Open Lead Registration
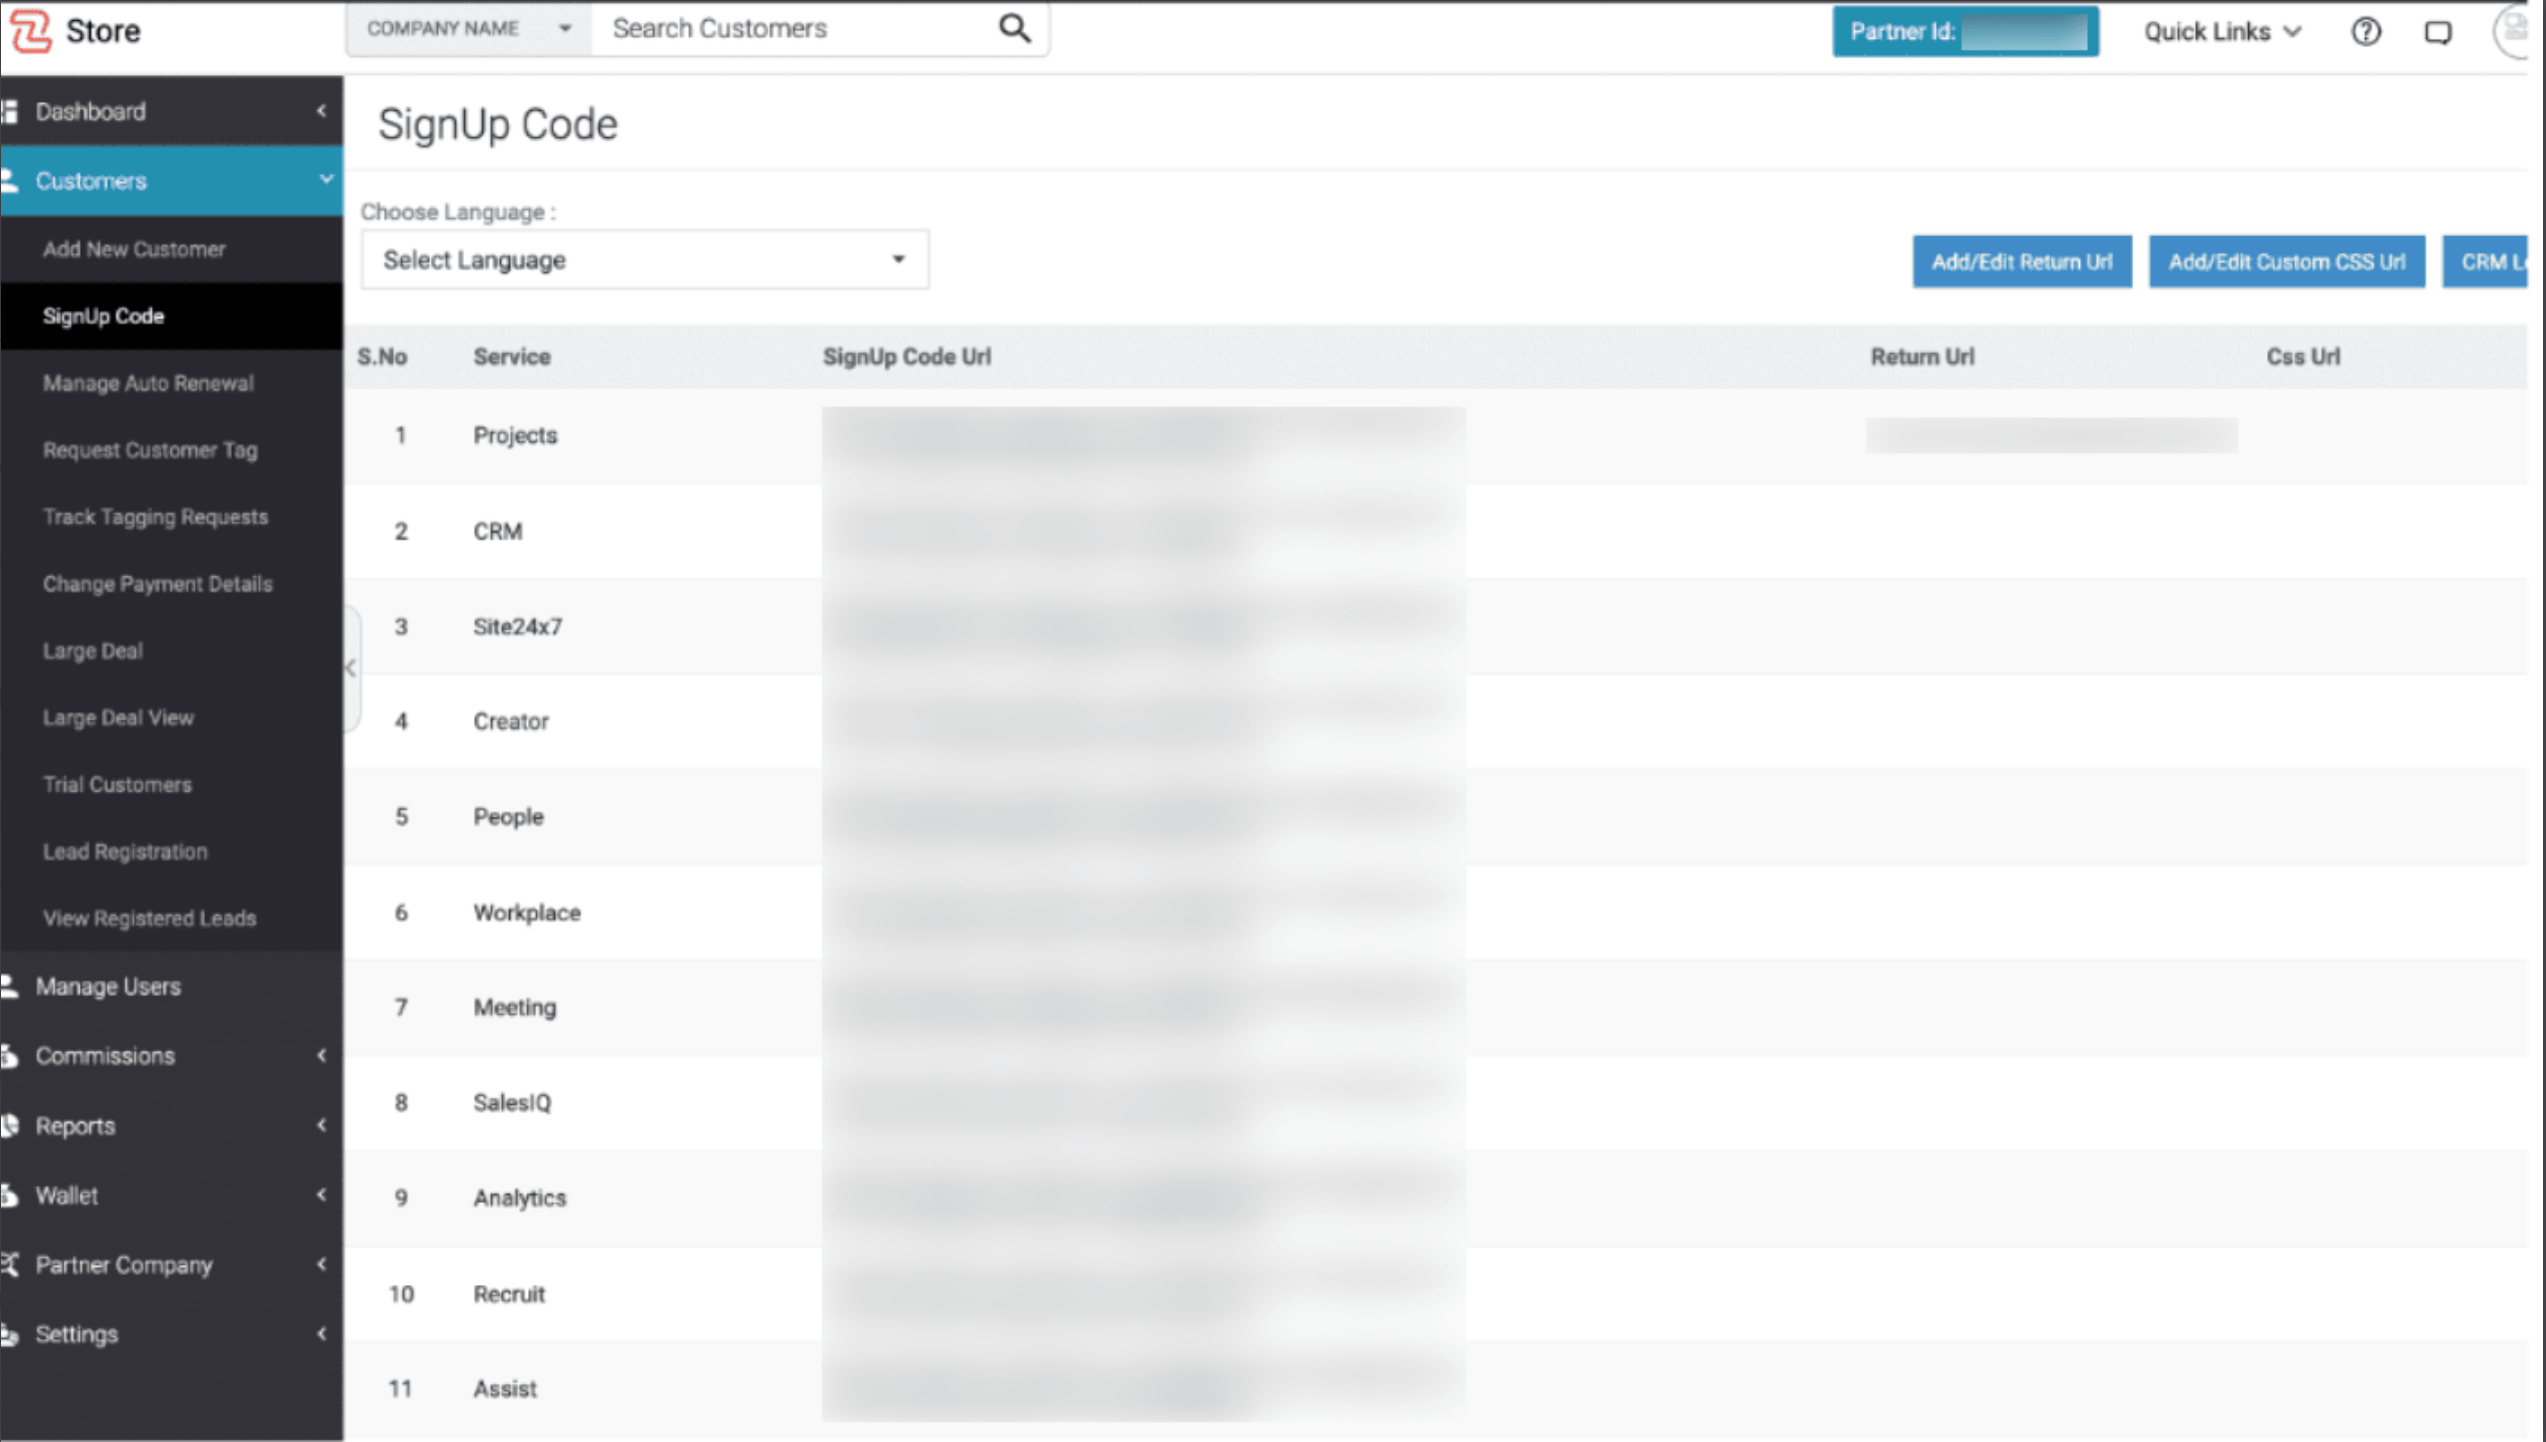Screen dimensions: 2546x1442 tap(125, 852)
